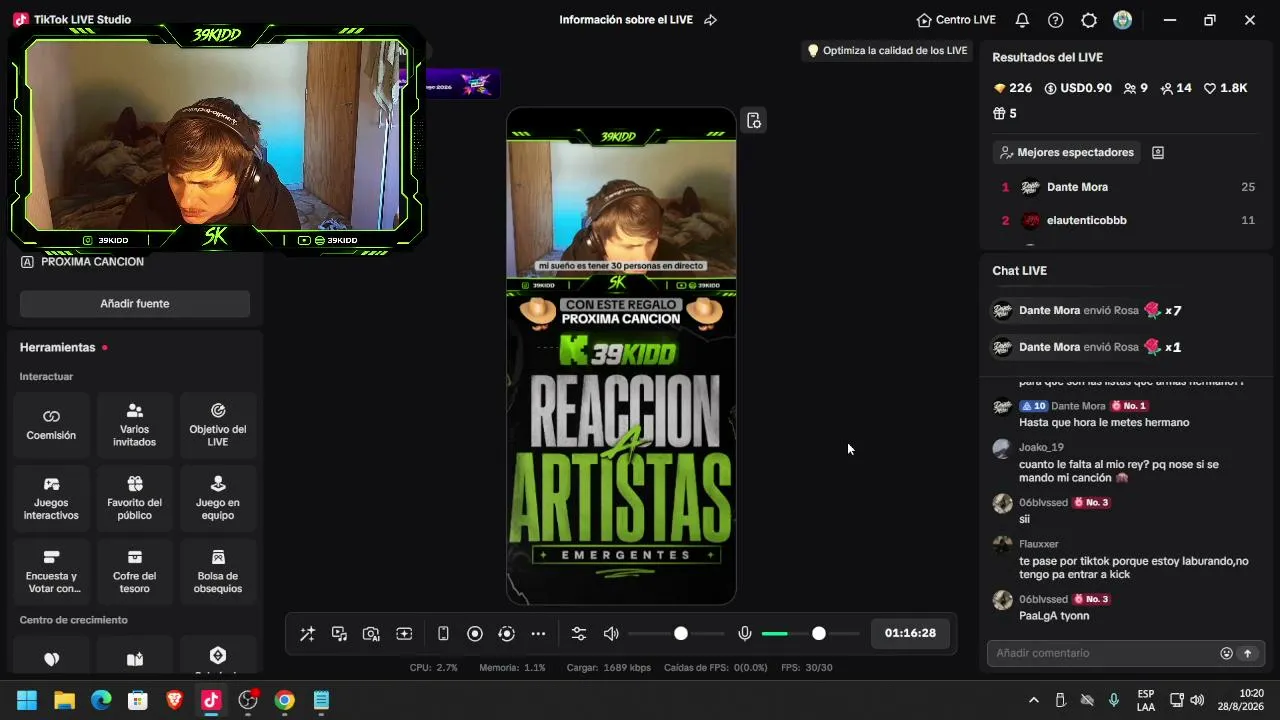1280x720 pixels.
Task: Open the Coemisión tool
Action: point(51,425)
